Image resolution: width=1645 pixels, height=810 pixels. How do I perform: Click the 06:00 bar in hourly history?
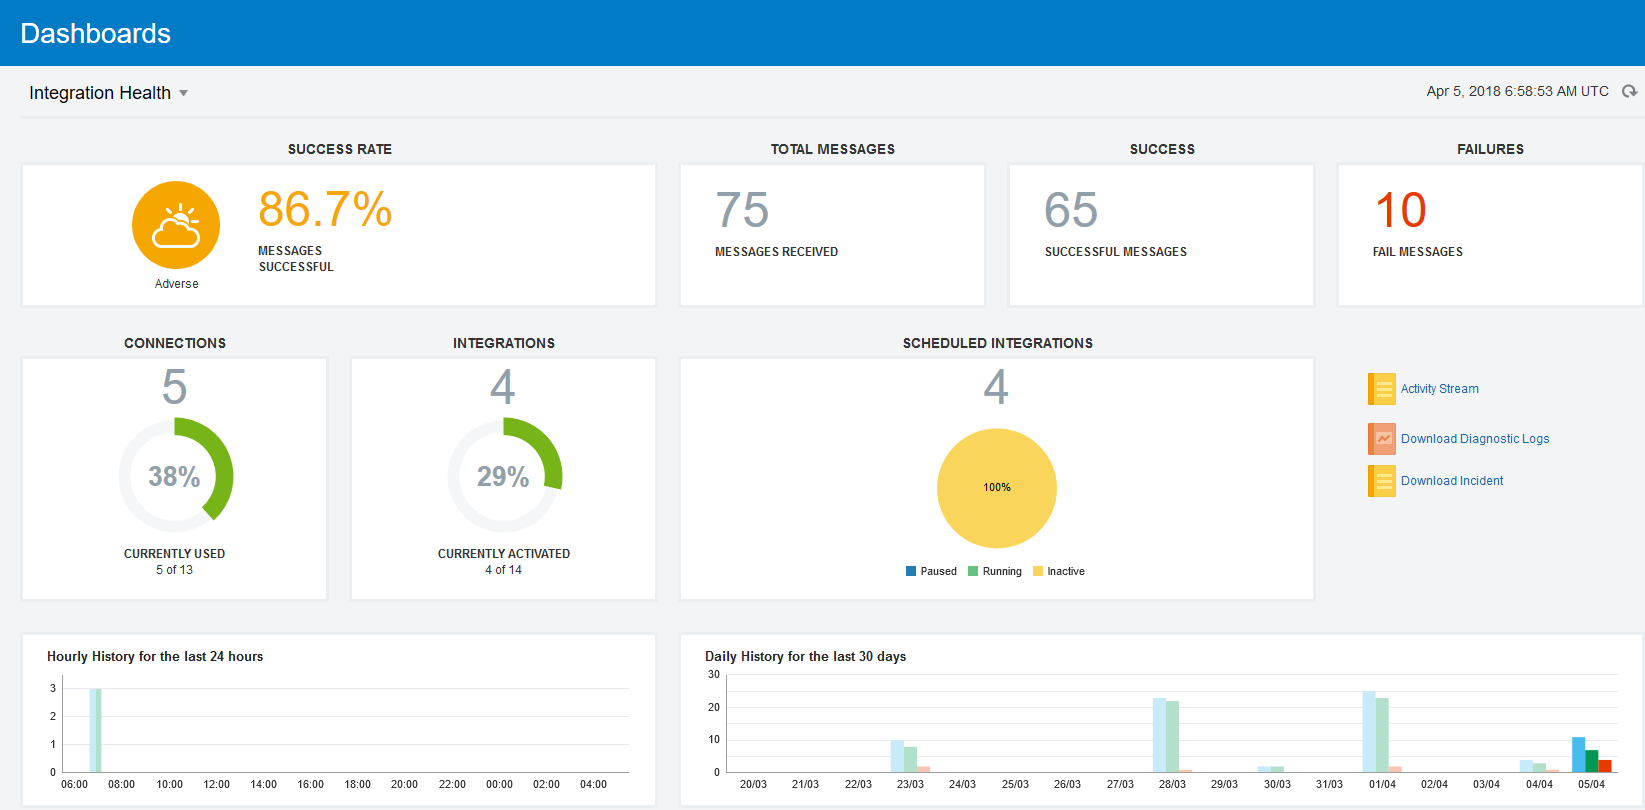[x=95, y=730]
